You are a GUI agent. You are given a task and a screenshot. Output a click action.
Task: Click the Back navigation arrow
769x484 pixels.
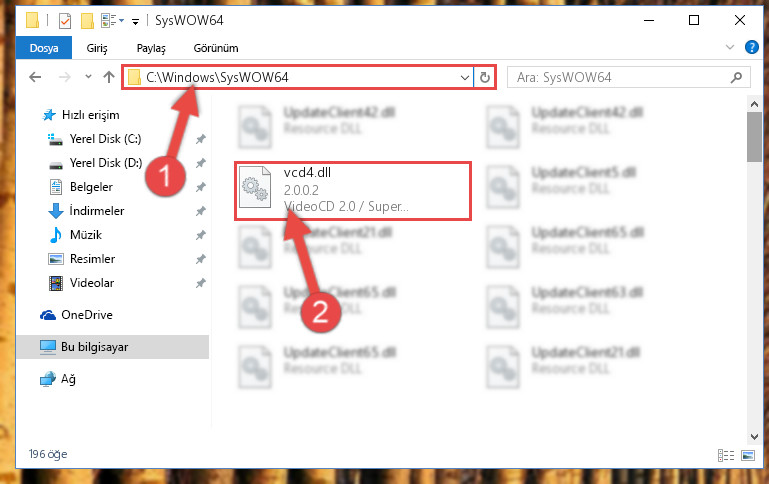coord(35,77)
